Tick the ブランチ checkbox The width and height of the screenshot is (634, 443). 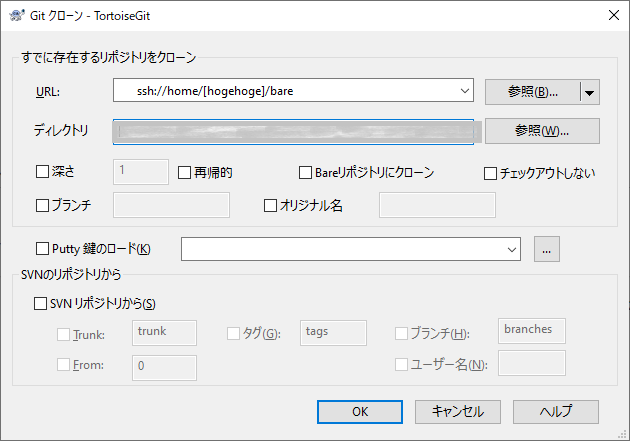tap(42, 205)
